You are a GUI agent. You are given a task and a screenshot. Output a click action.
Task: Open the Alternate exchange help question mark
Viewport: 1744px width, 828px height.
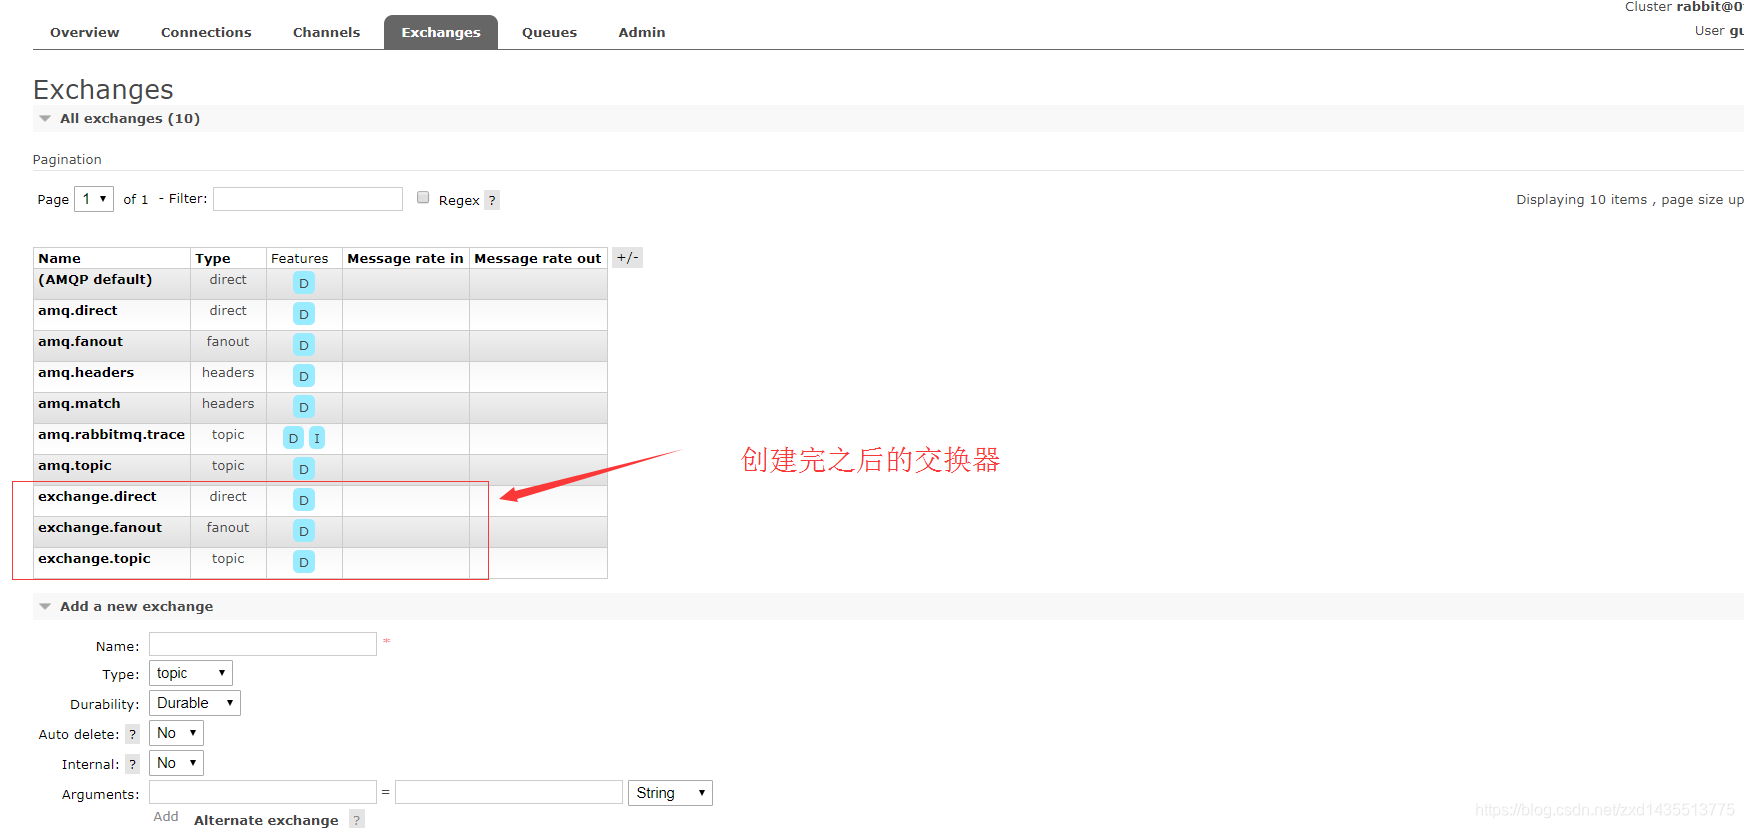click(x=357, y=820)
